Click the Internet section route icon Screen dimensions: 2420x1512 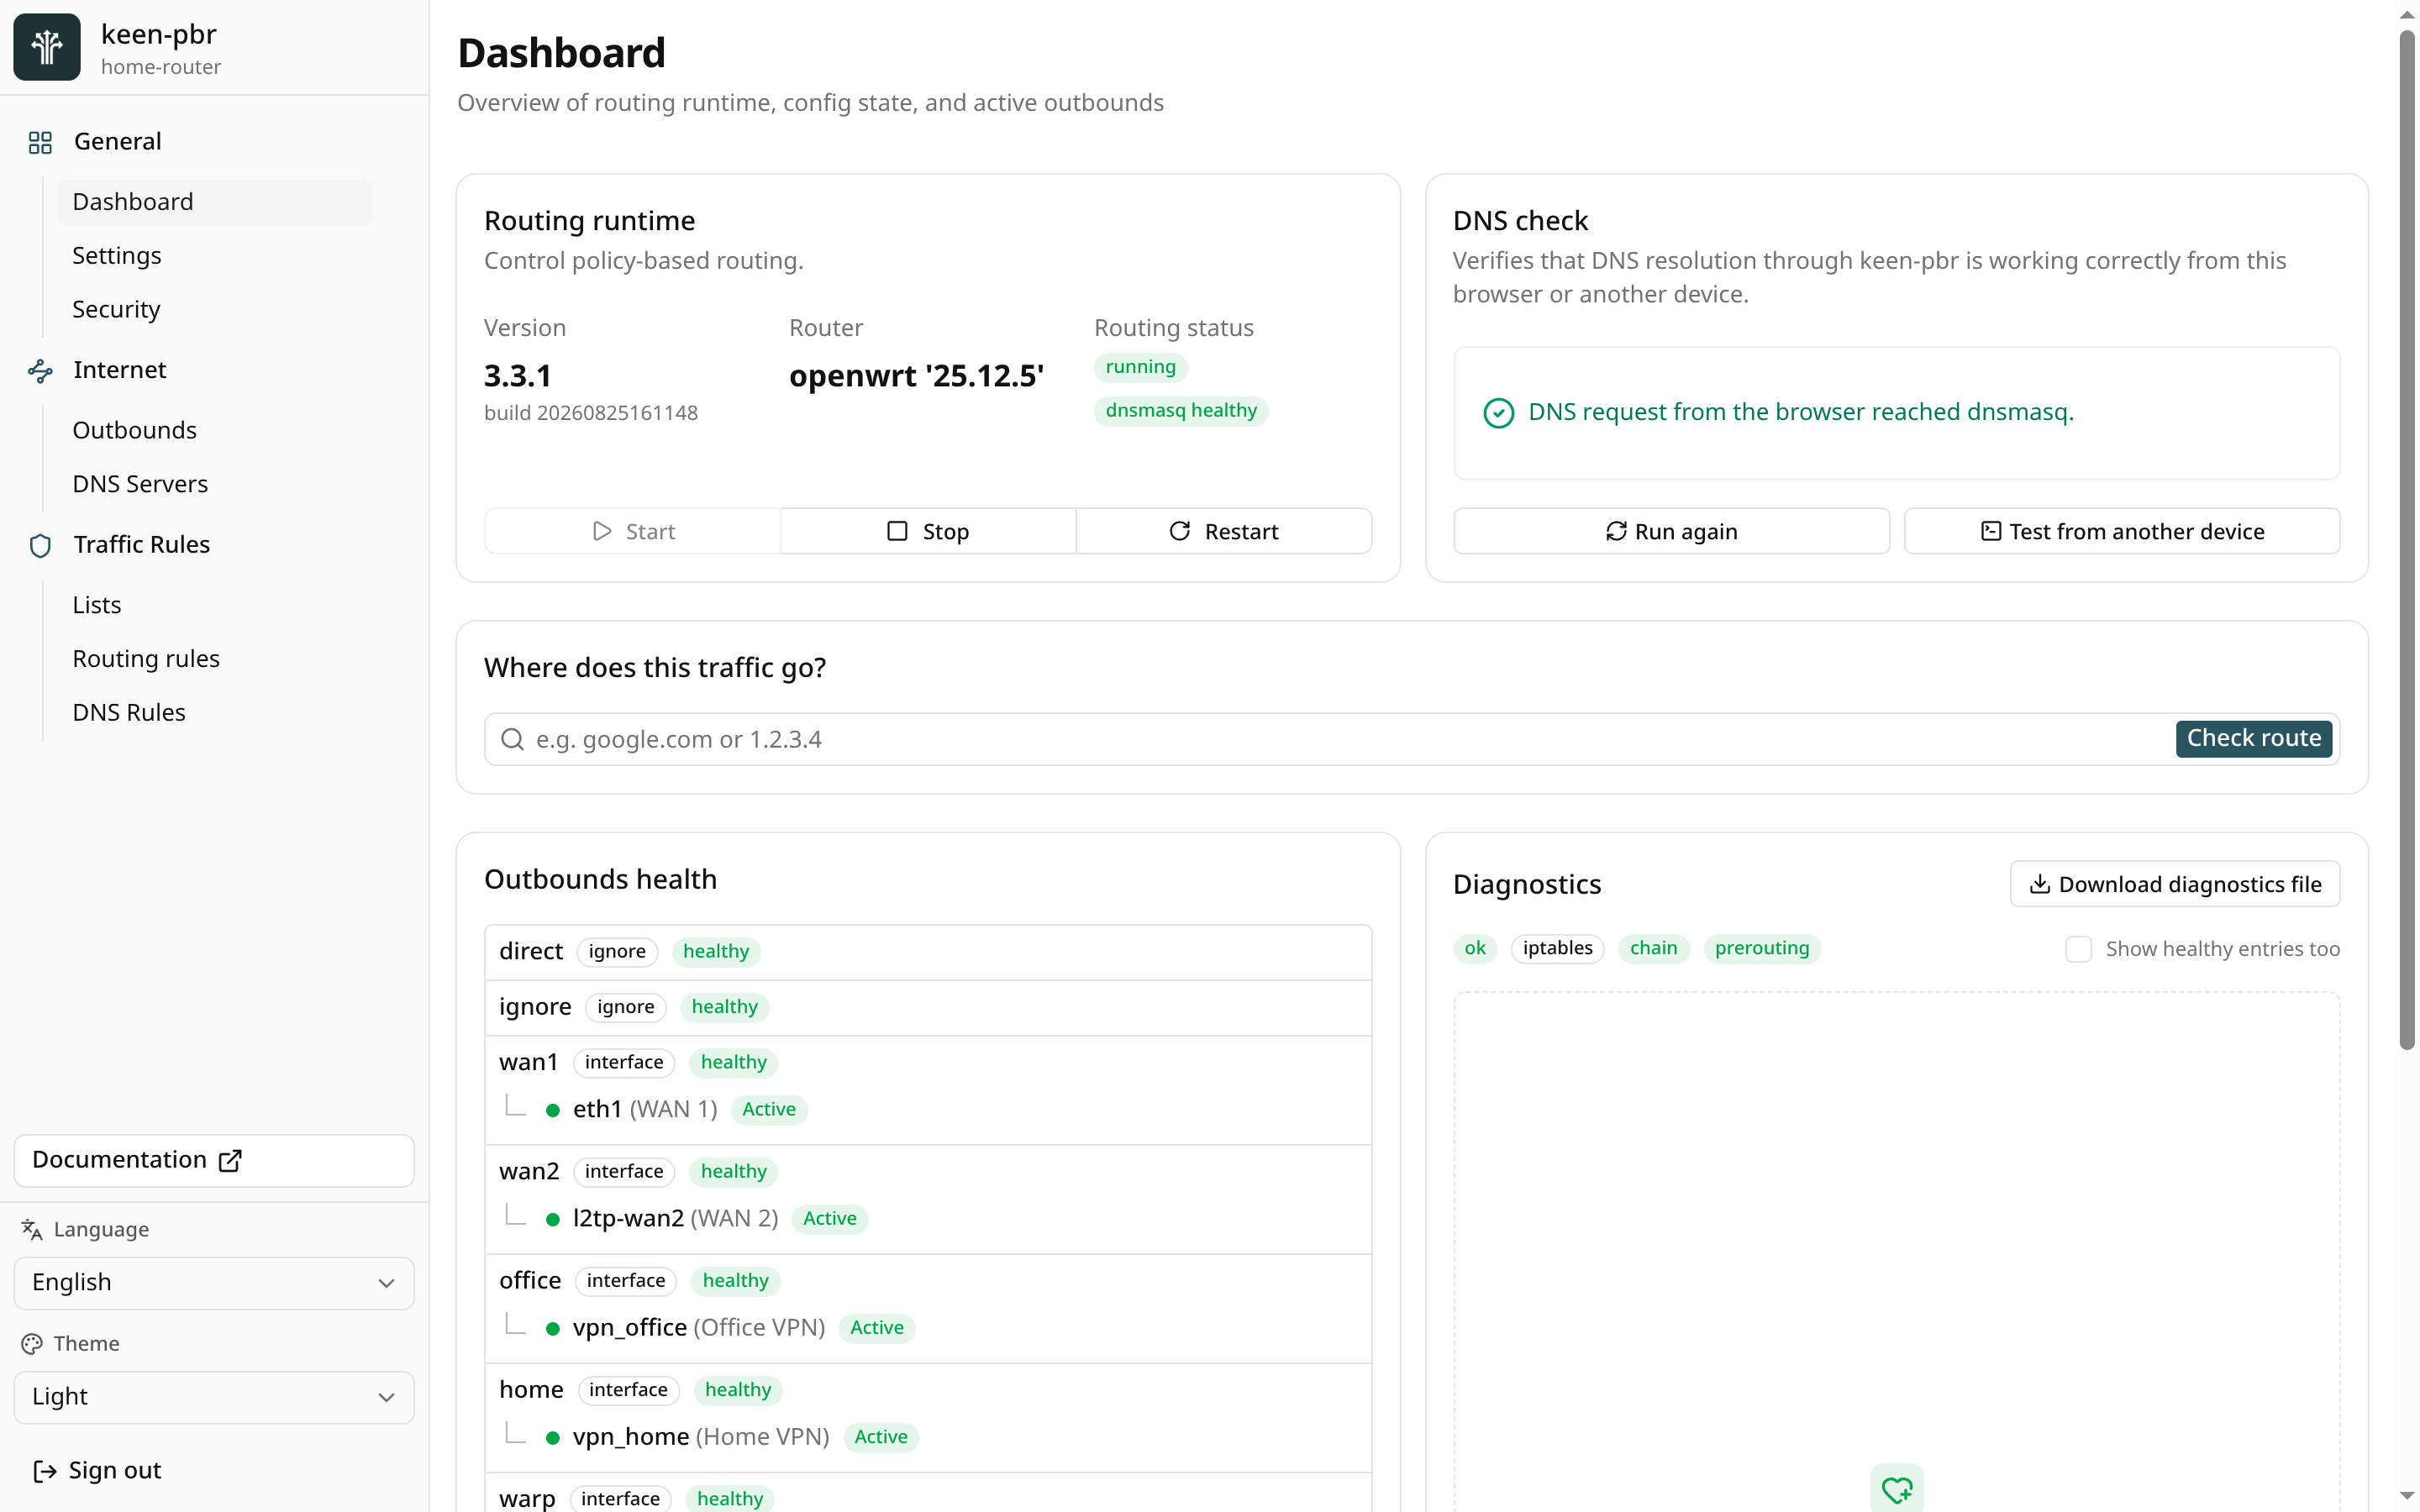coord(40,371)
